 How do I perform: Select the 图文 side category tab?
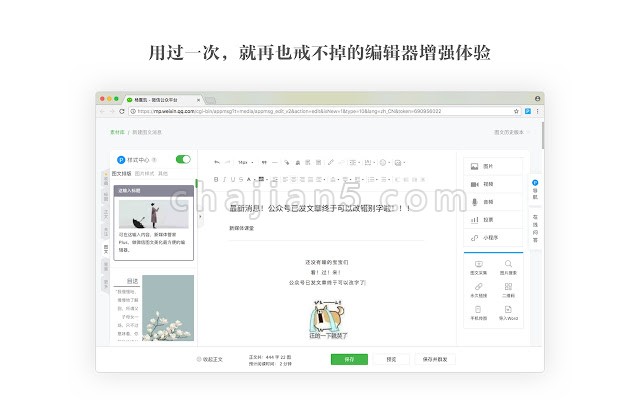tap(106, 249)
